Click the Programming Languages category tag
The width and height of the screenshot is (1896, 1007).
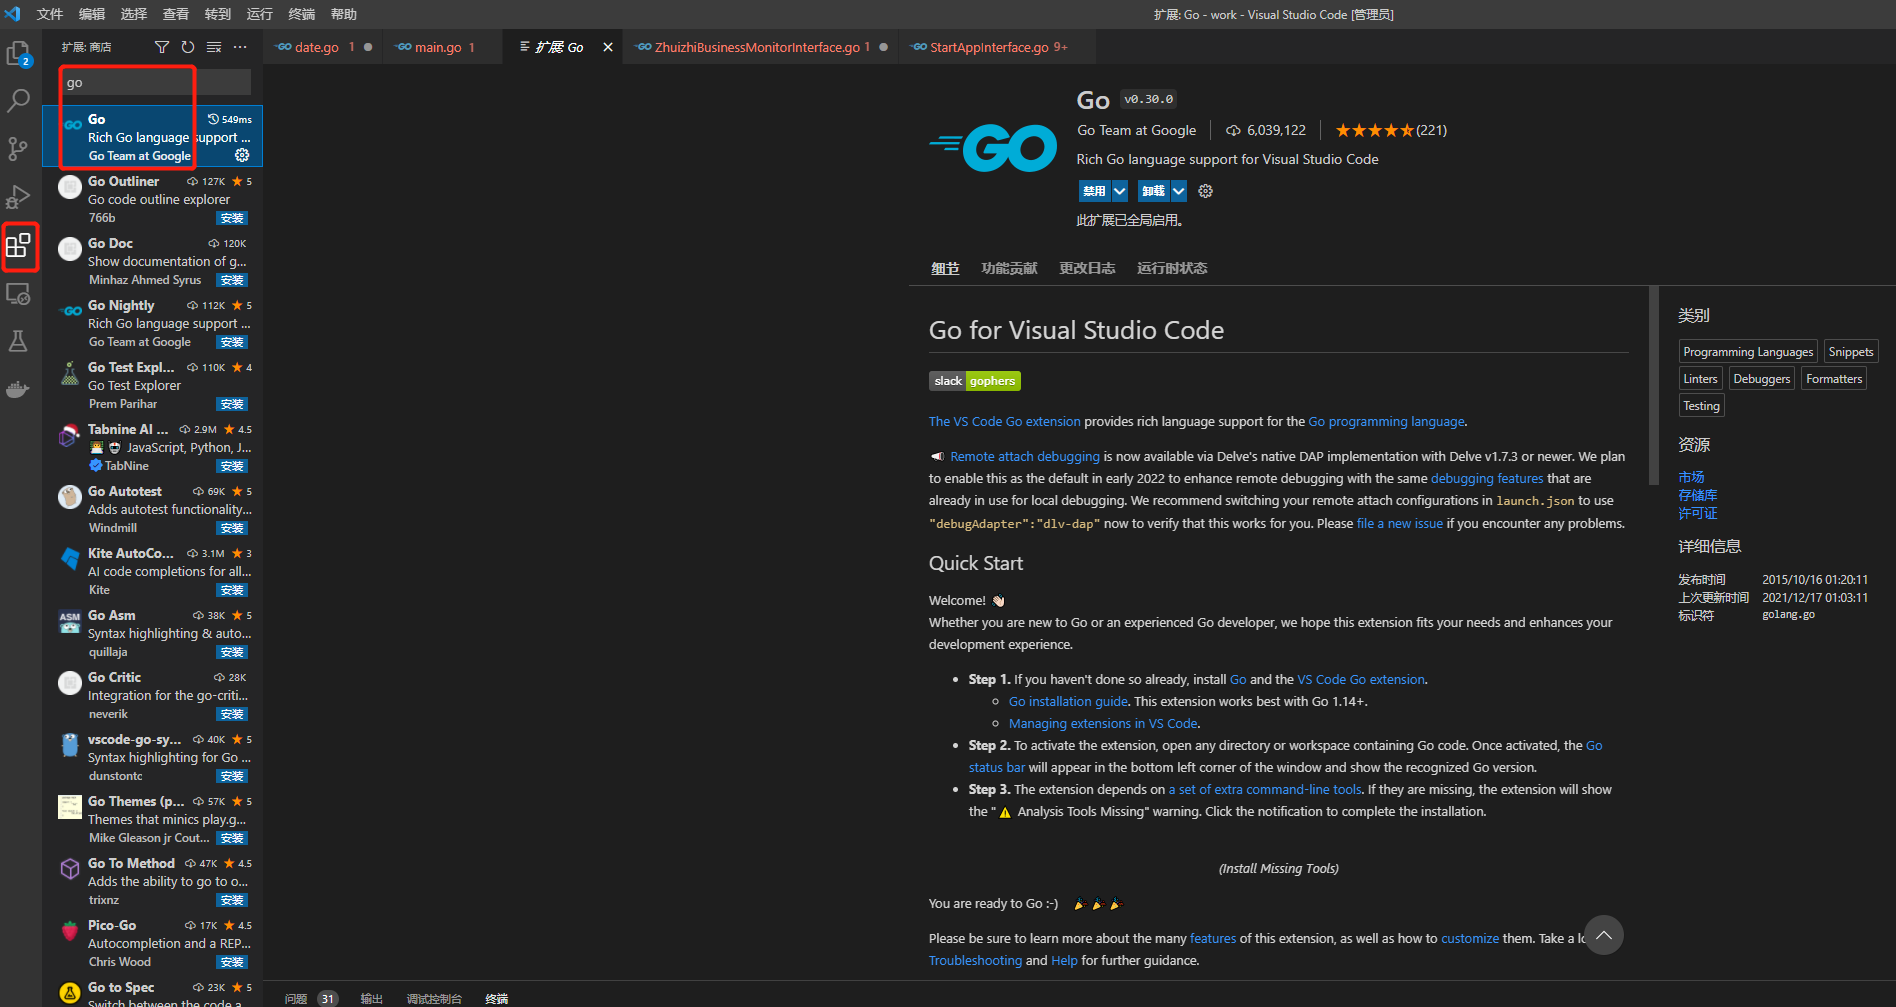pos(1748,352)
